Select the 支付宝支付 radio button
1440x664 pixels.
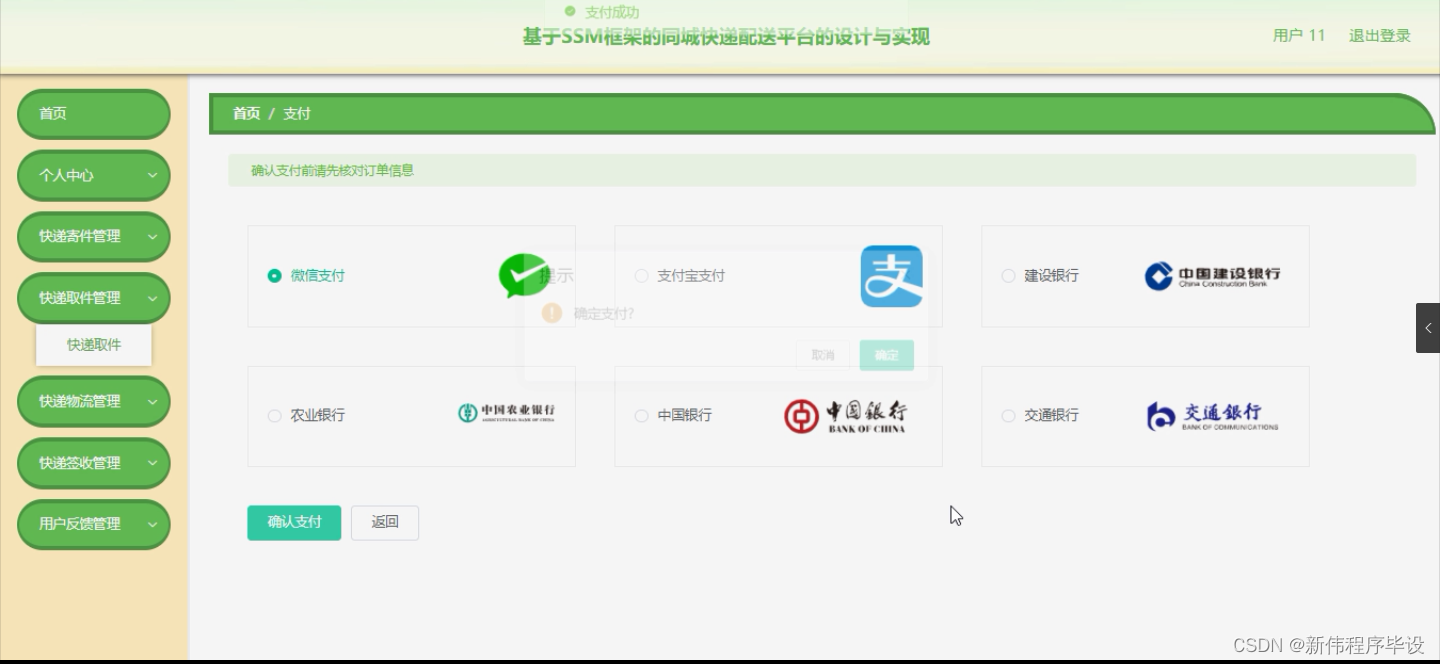click(641, 276)
